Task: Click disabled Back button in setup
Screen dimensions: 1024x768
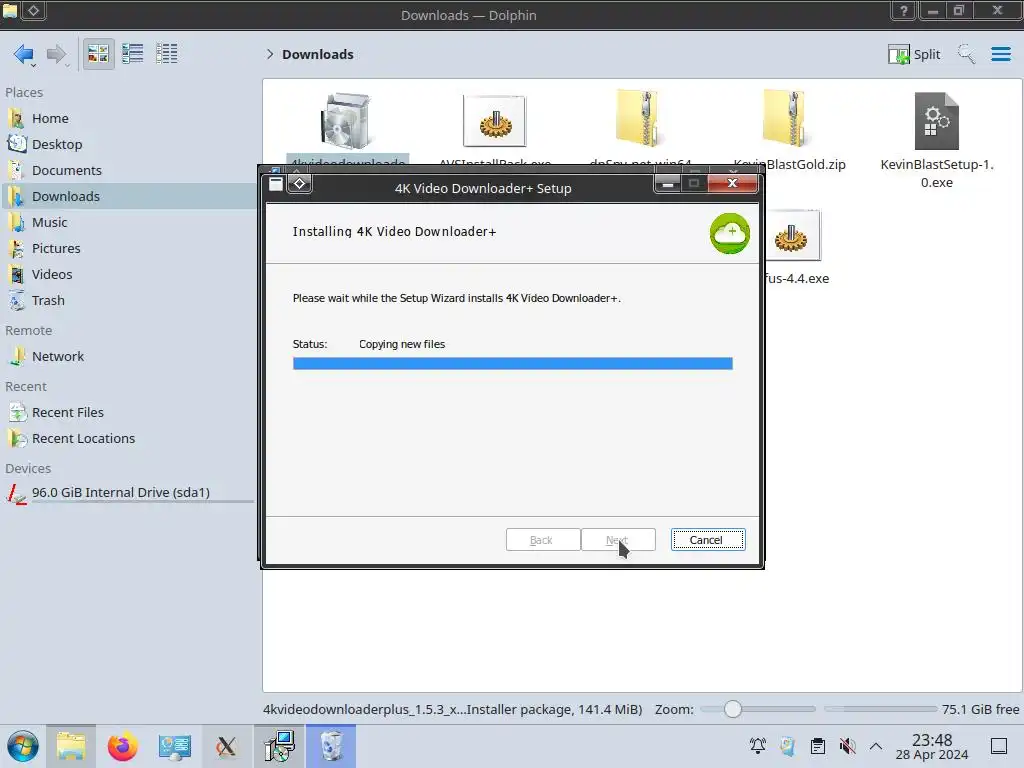Action: click(x=543, y=540)
